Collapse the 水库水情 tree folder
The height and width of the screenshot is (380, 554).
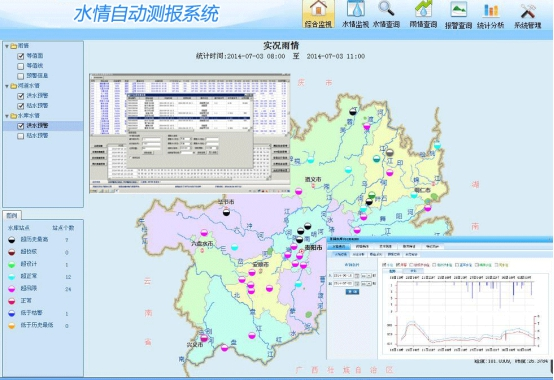7,116
